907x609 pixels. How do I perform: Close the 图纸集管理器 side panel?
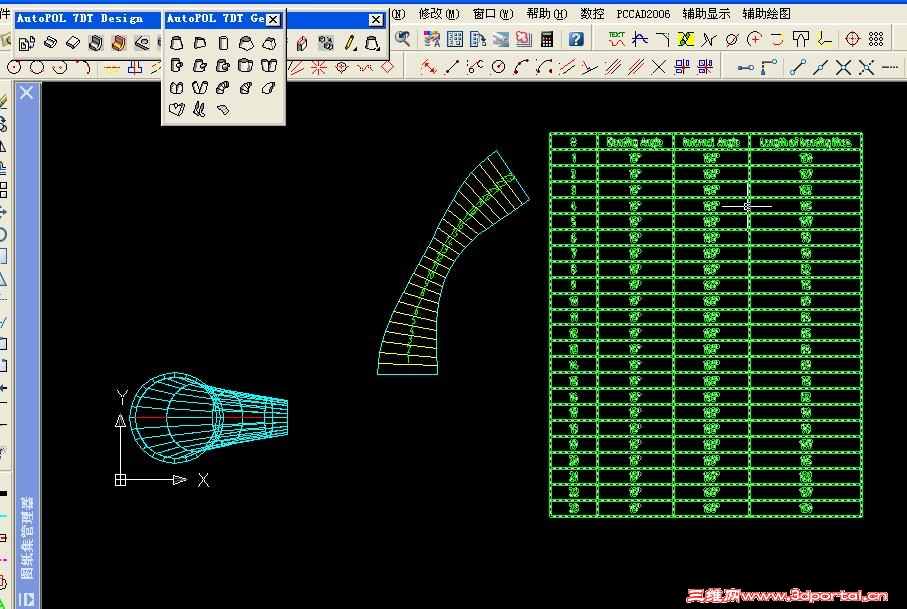point(27,93)
